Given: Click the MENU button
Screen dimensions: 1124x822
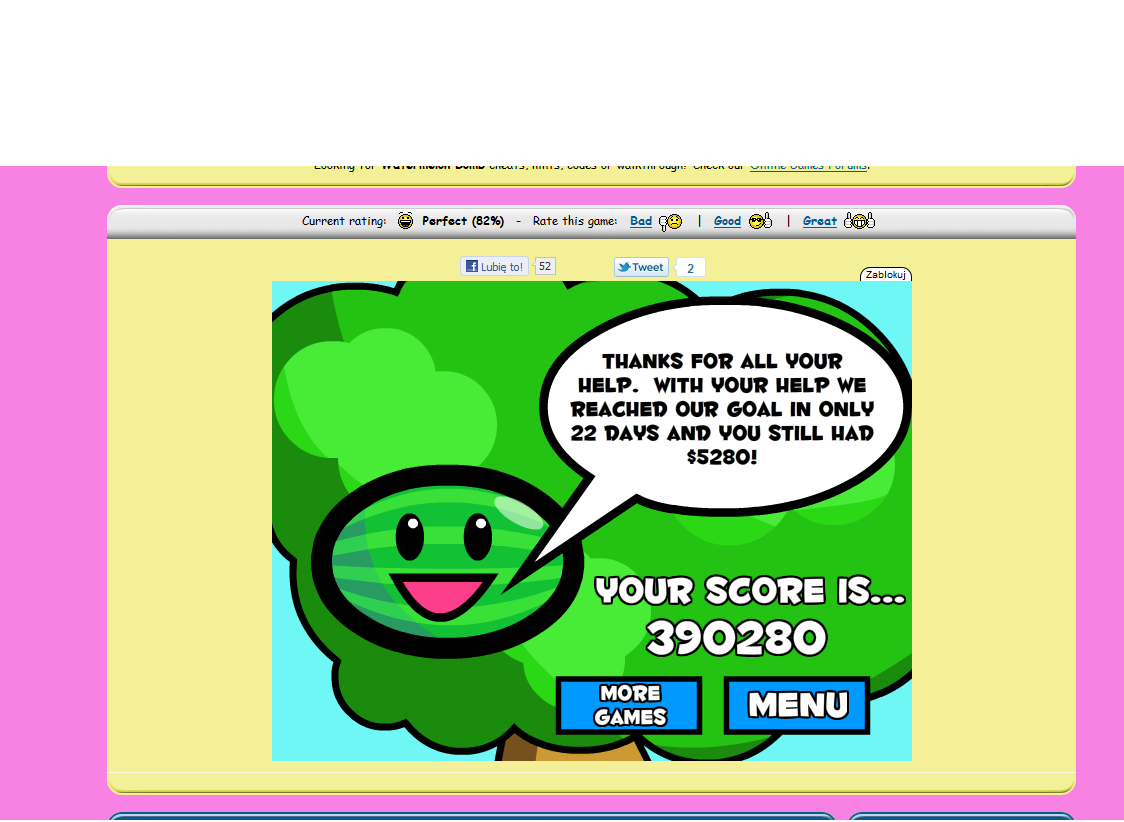Looking at the screenshot, I should pyautogui.click(x=796, y=705).
